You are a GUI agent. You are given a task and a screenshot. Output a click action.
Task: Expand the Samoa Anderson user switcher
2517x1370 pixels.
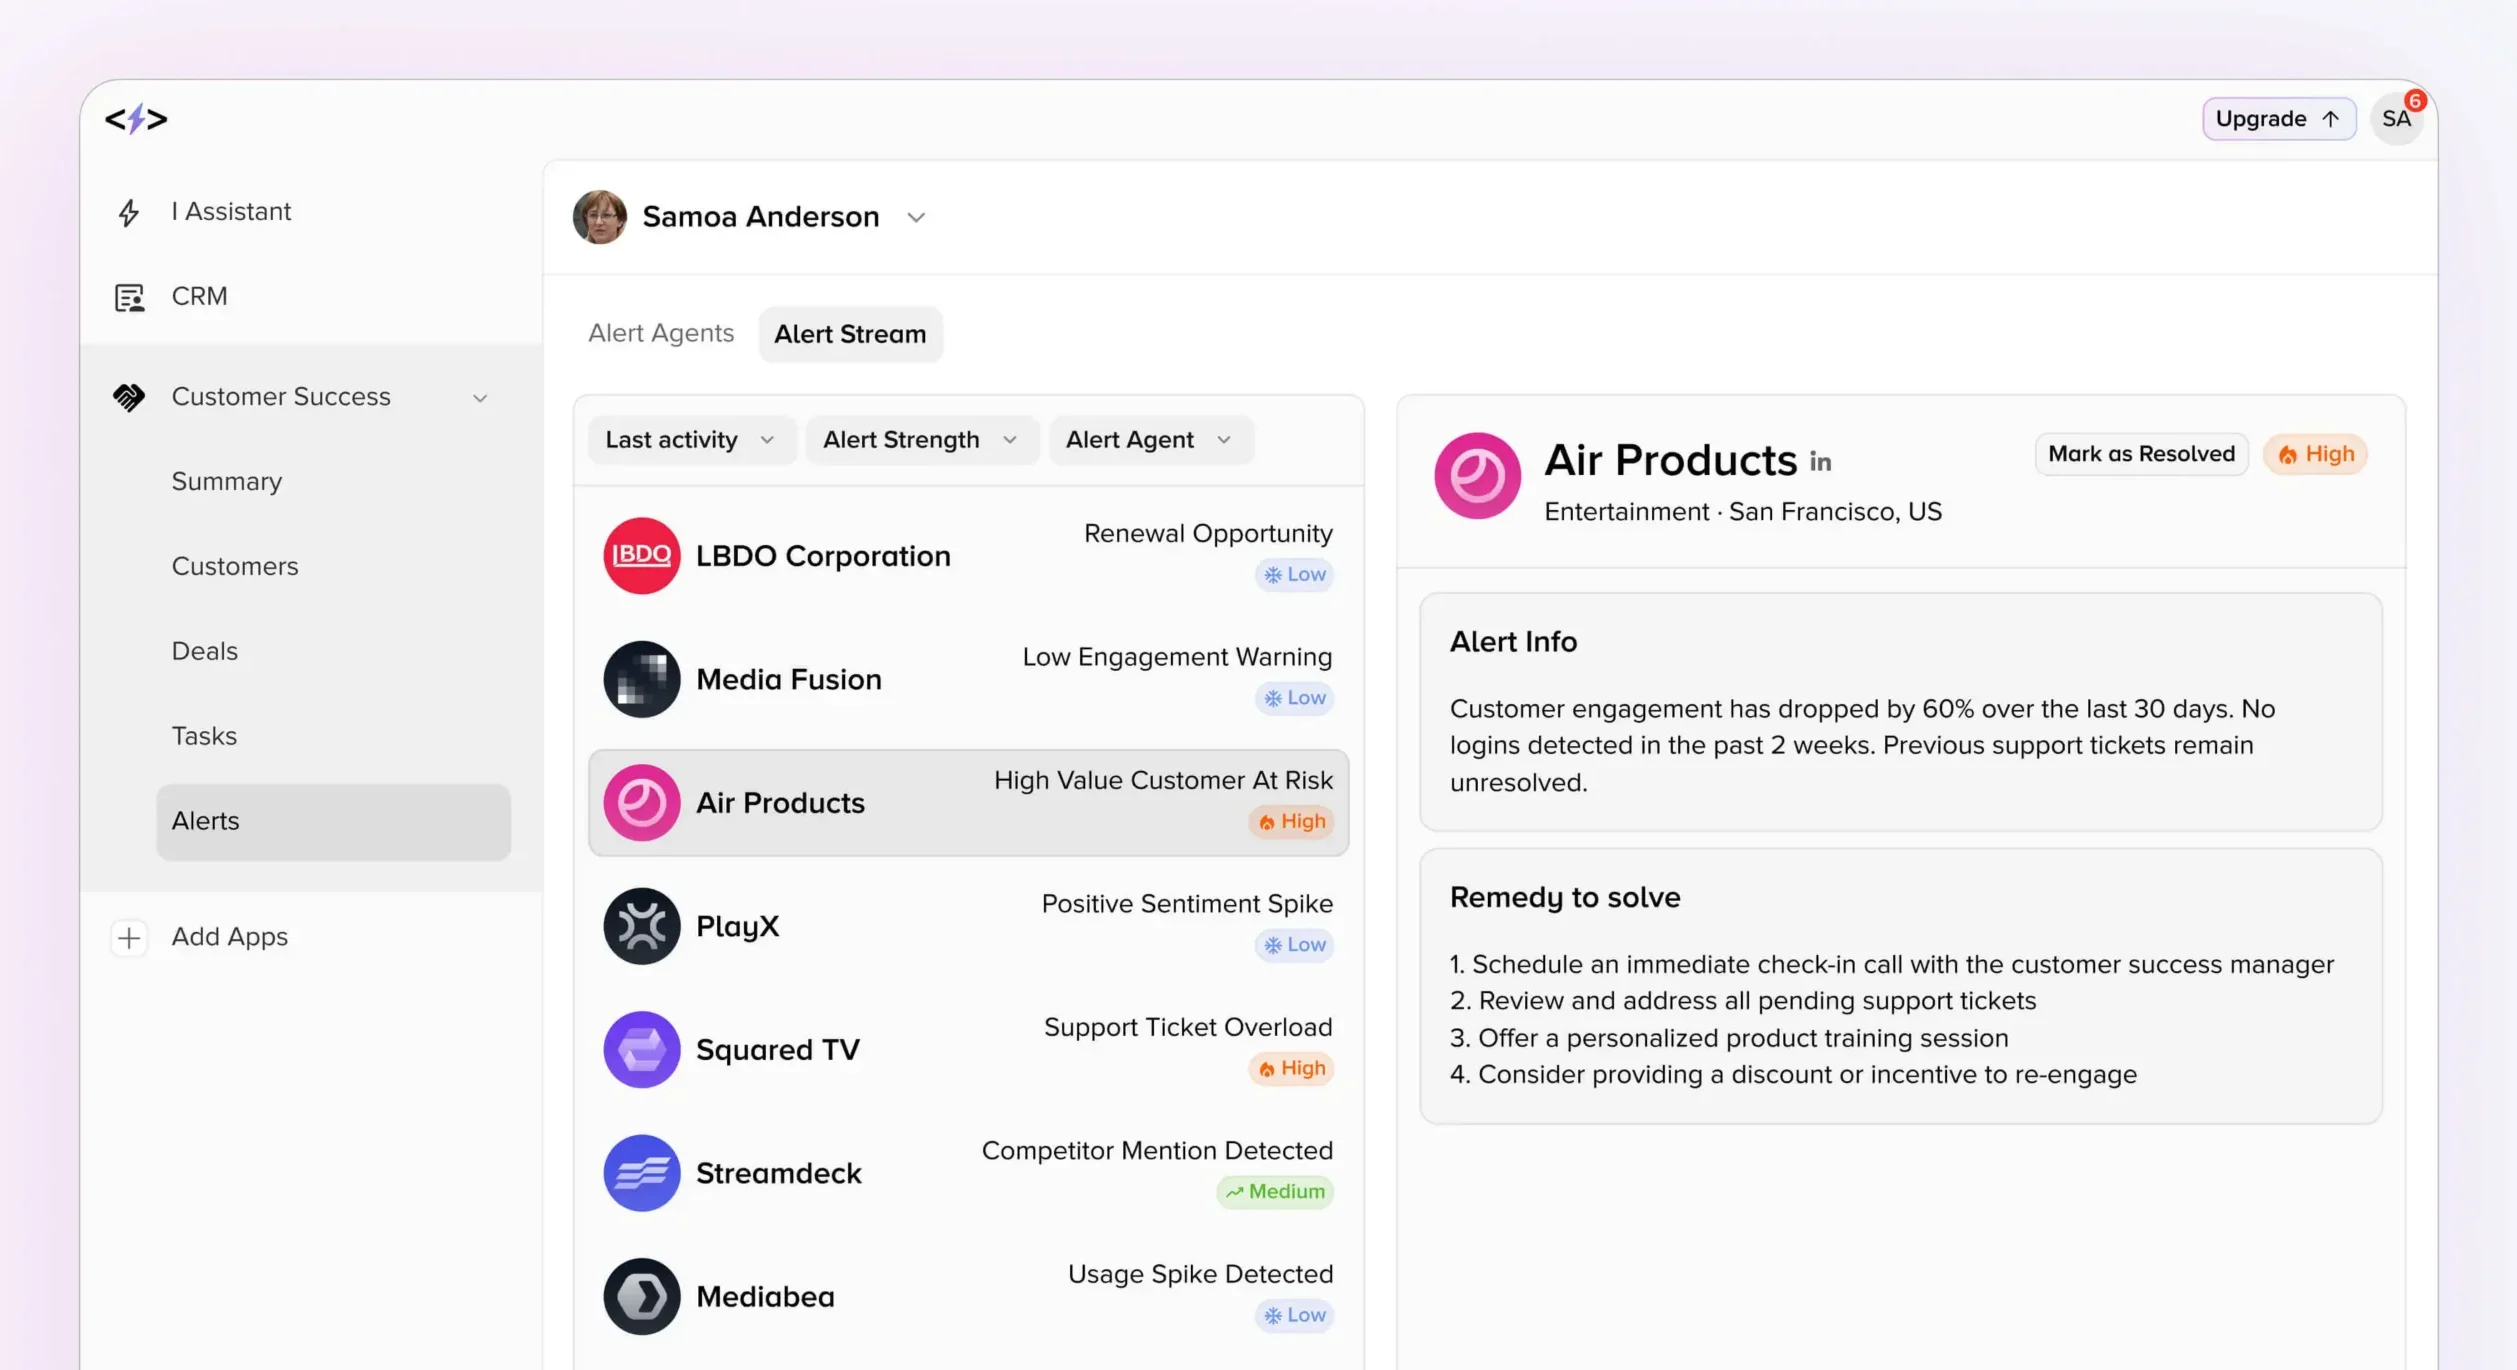point(915,217)
